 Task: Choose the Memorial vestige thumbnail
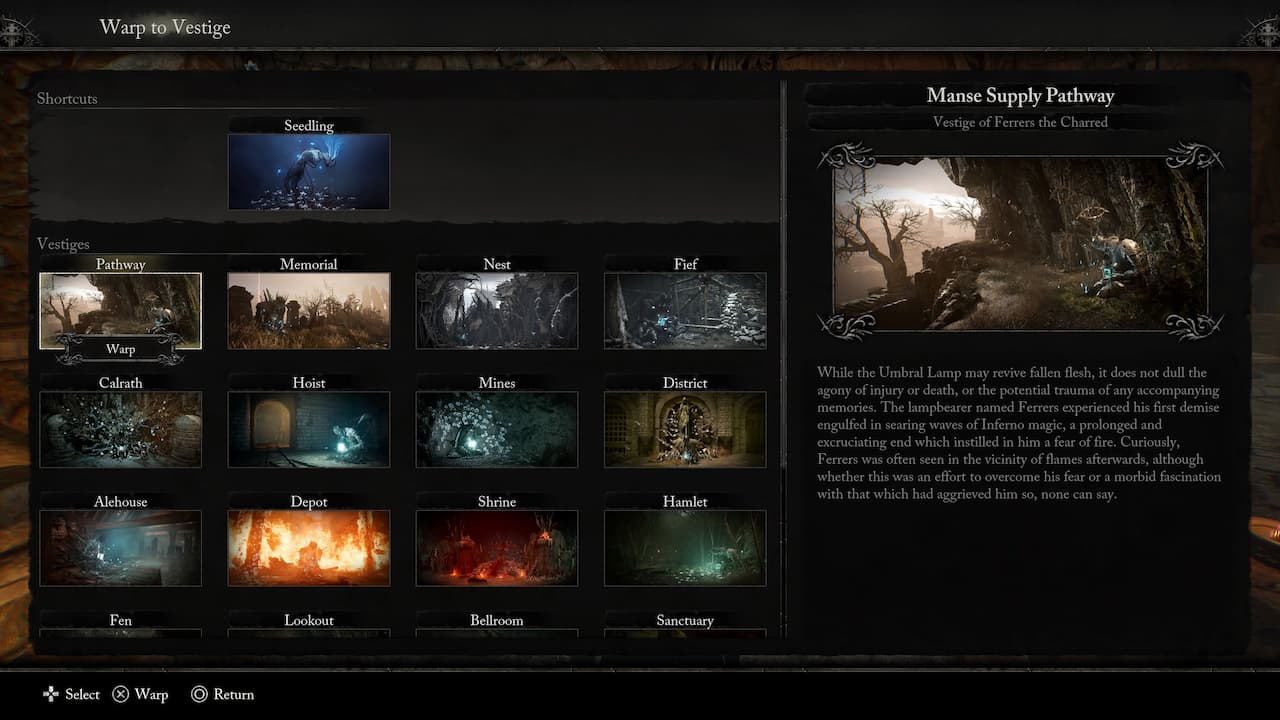309,310
